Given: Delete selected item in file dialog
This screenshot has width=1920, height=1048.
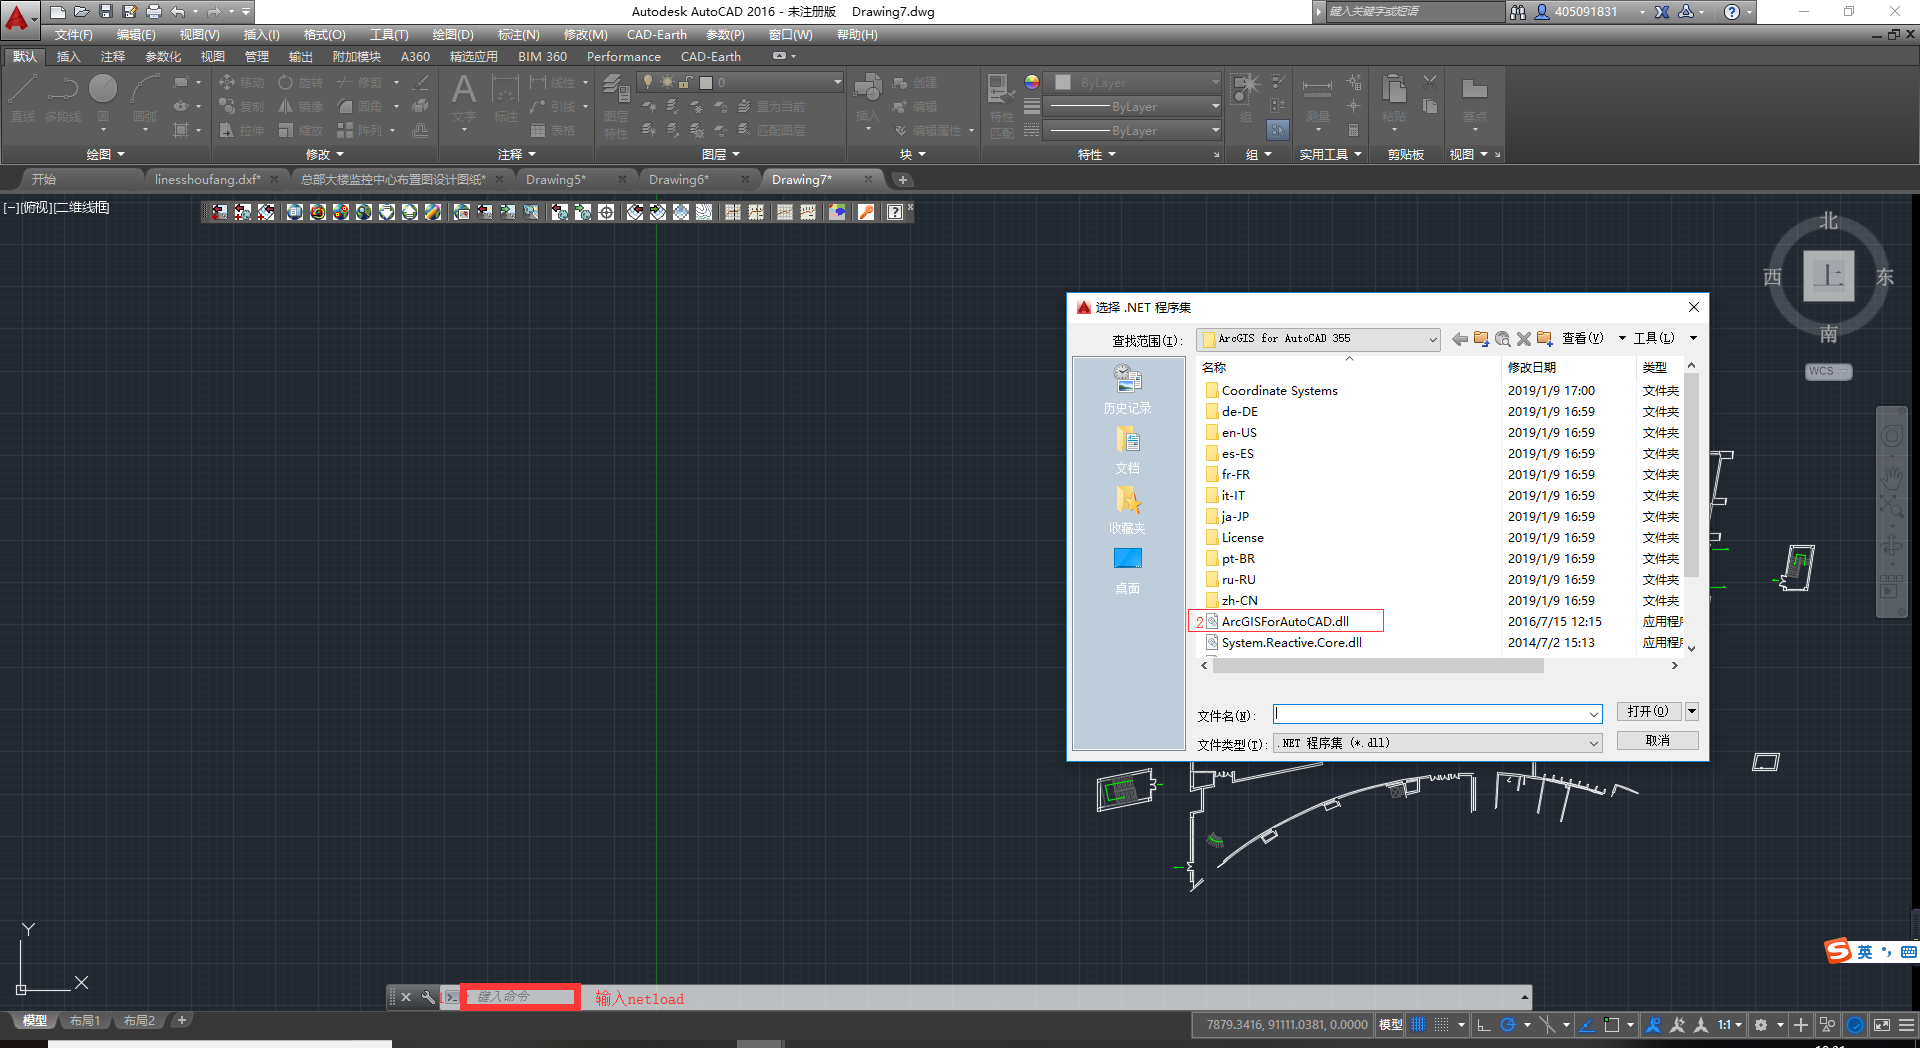Looking at the screenshot, I should point(1524,339).
